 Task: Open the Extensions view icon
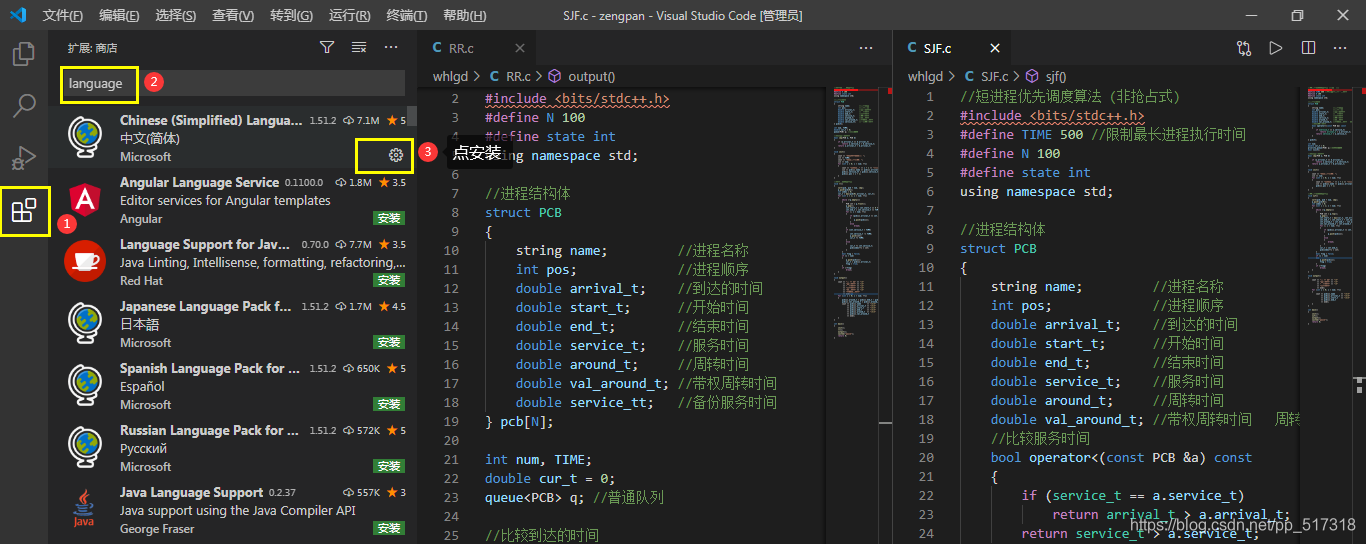point(24,210)
